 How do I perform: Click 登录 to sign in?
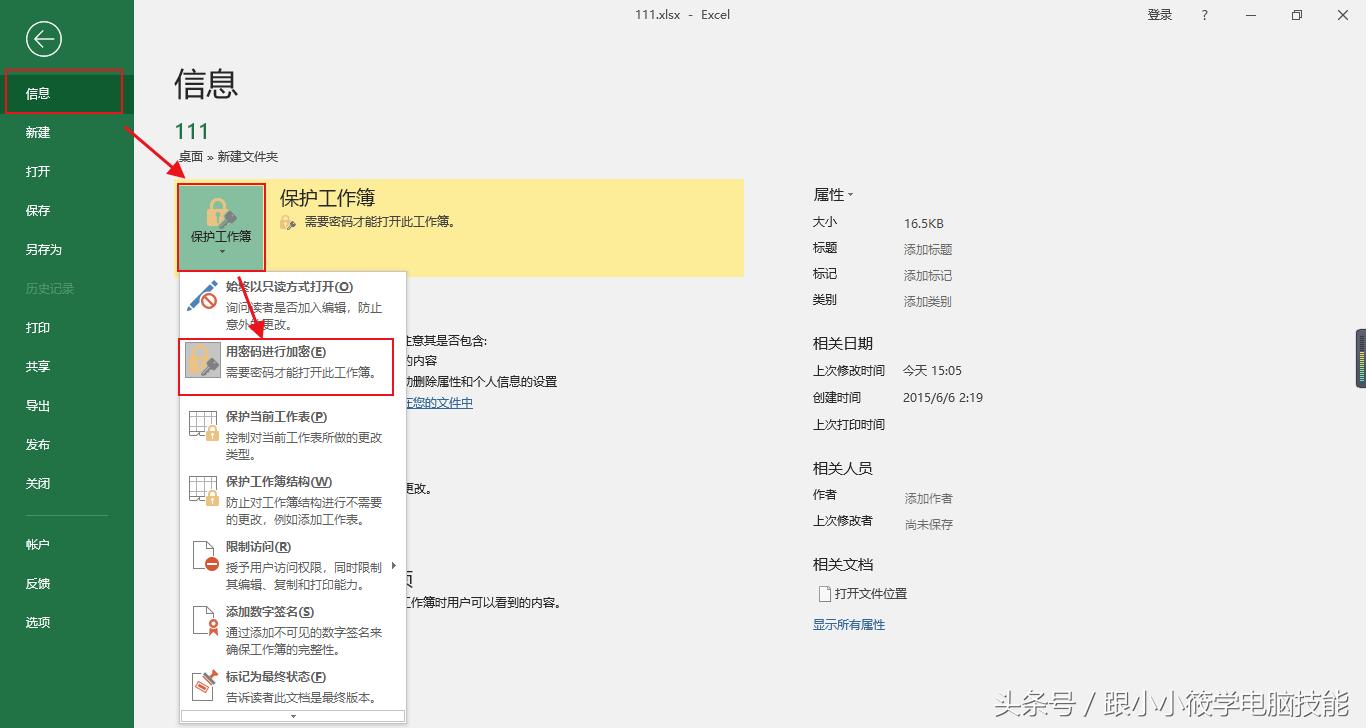pos(1159,15)
